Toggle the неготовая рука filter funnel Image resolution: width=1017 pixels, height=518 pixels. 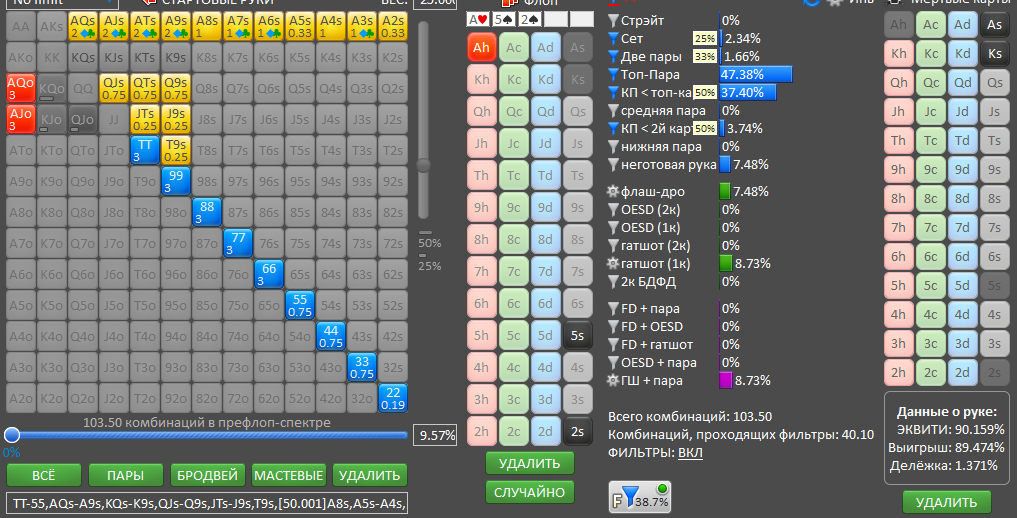(x=614, y=165)
